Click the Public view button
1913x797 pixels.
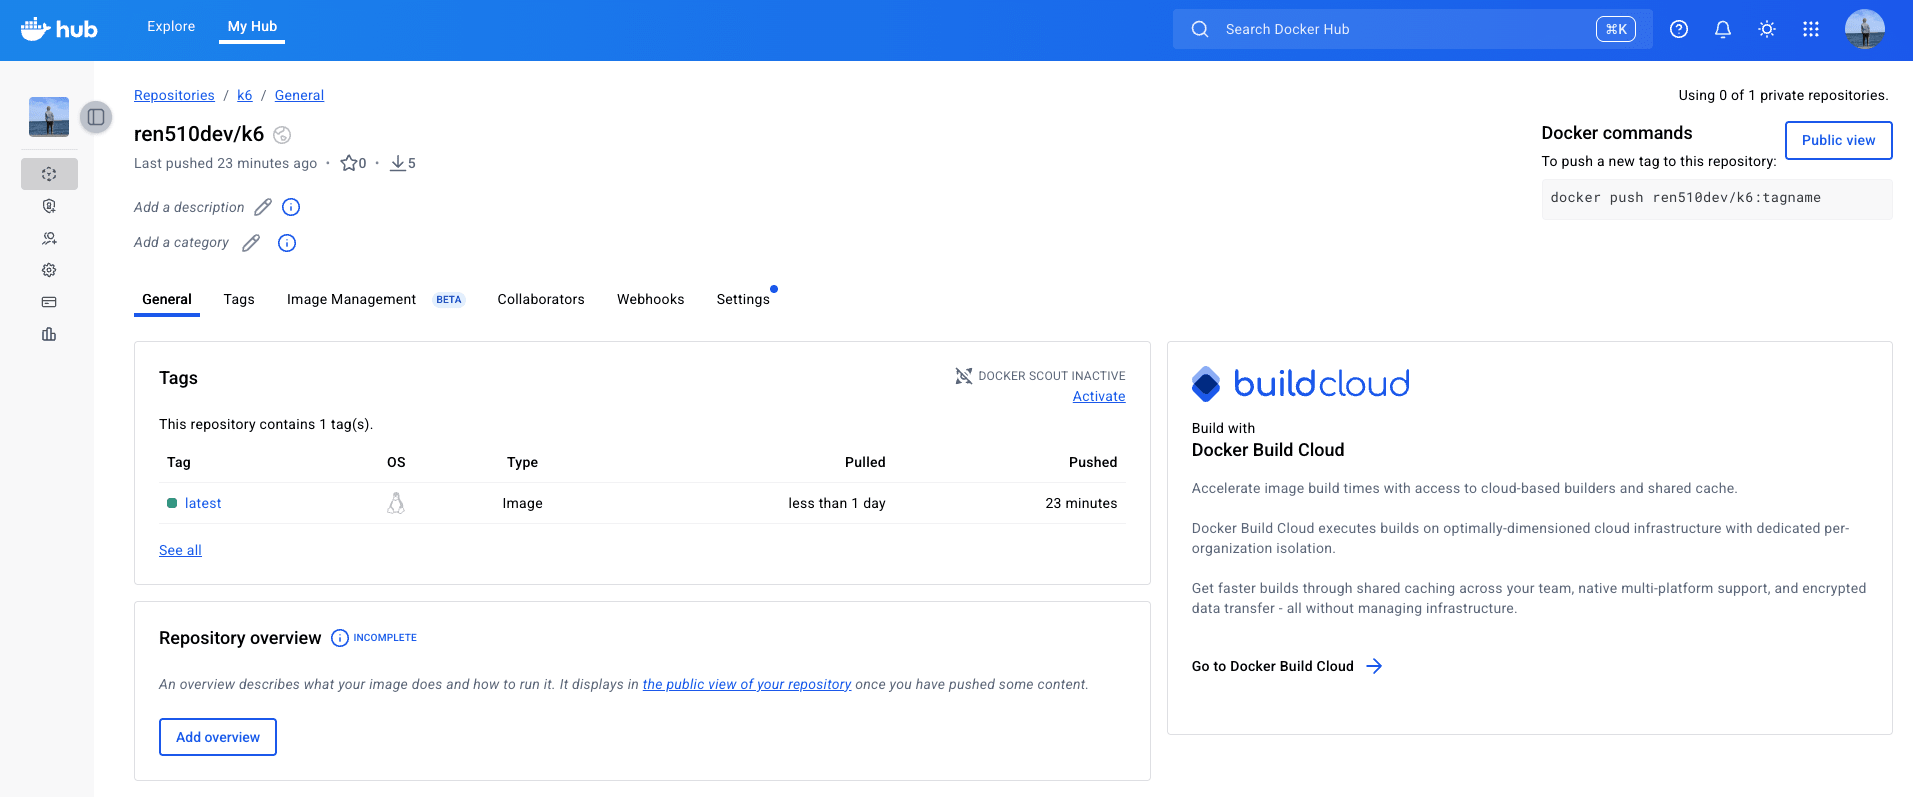point(1838,140)
